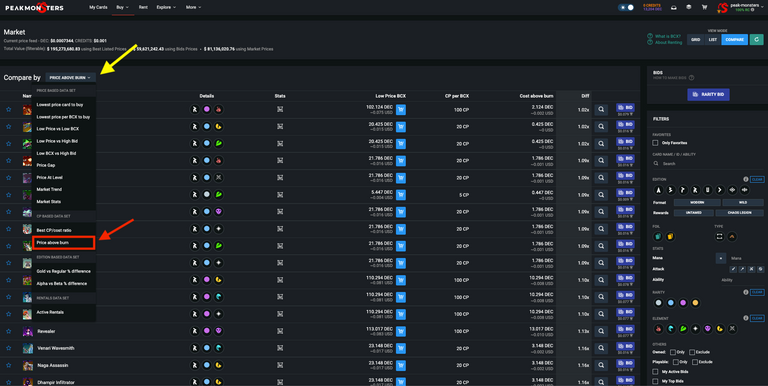Go to My Cards in navigation
Viewport: 768px width, 386px height.
coord(98,7)
